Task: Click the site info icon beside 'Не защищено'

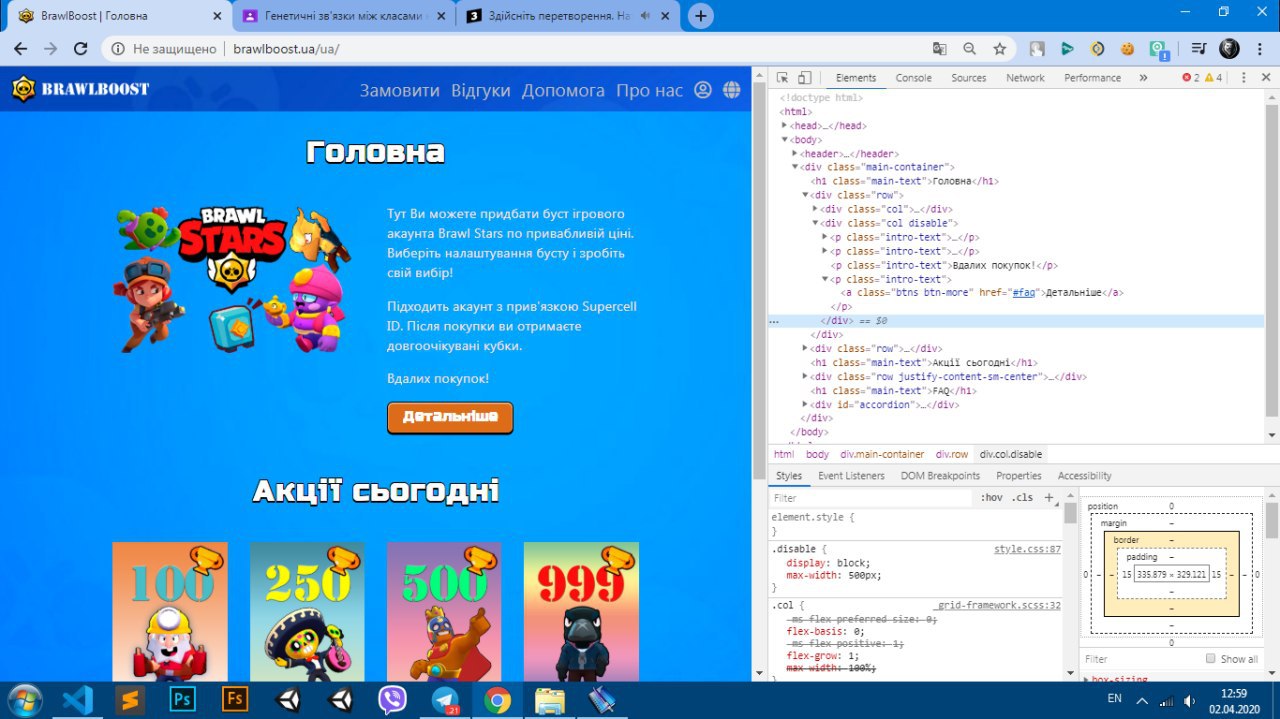Action: coord(118,48)
